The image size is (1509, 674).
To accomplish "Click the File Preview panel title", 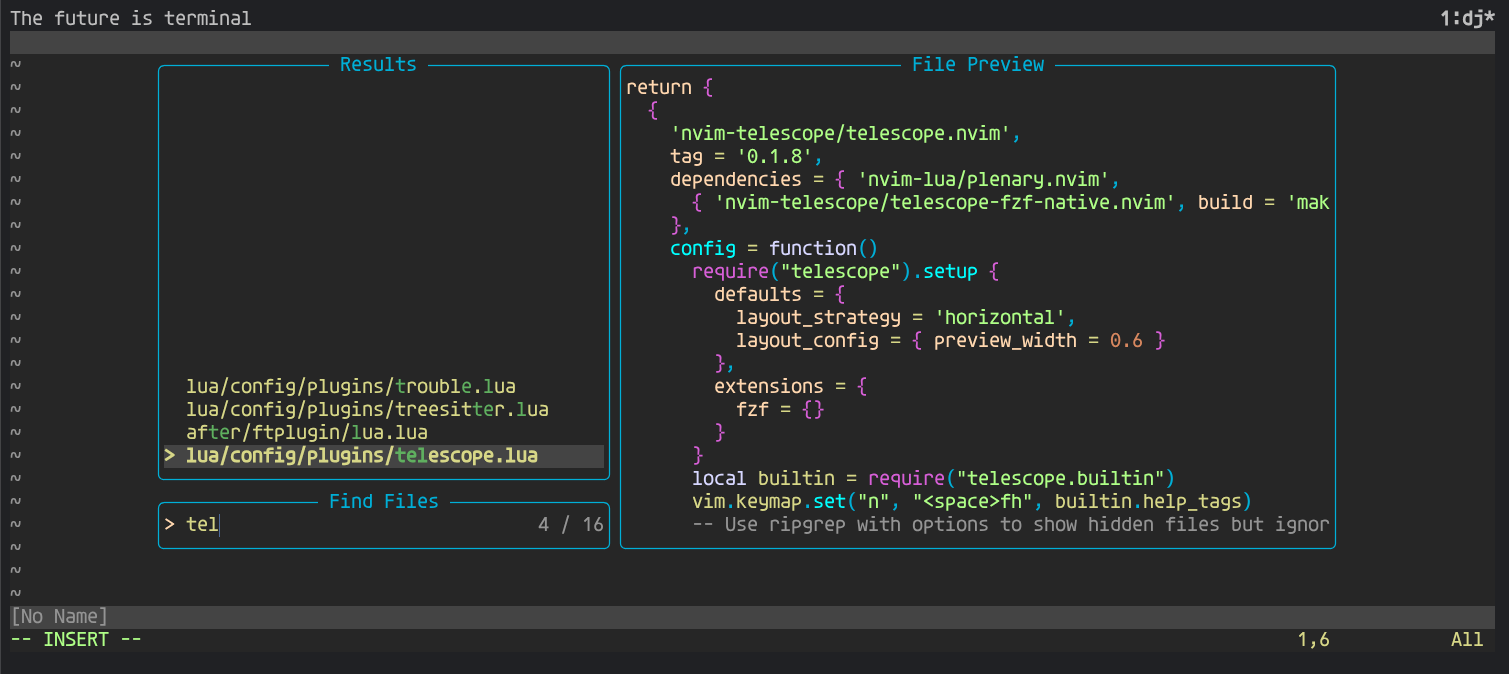I will pyautogui.click(x=978, y=64).
